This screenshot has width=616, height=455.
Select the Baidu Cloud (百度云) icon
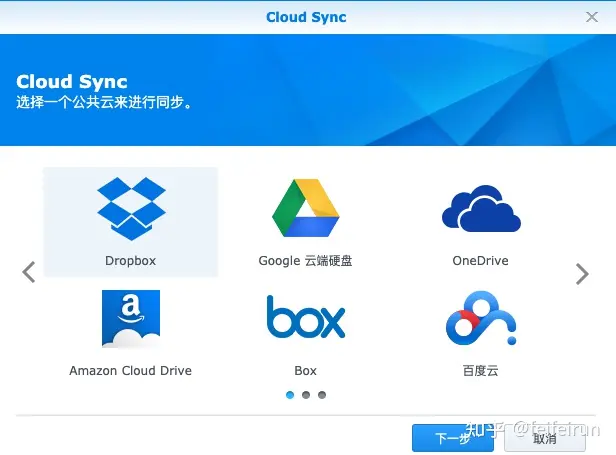pos(481,318)
